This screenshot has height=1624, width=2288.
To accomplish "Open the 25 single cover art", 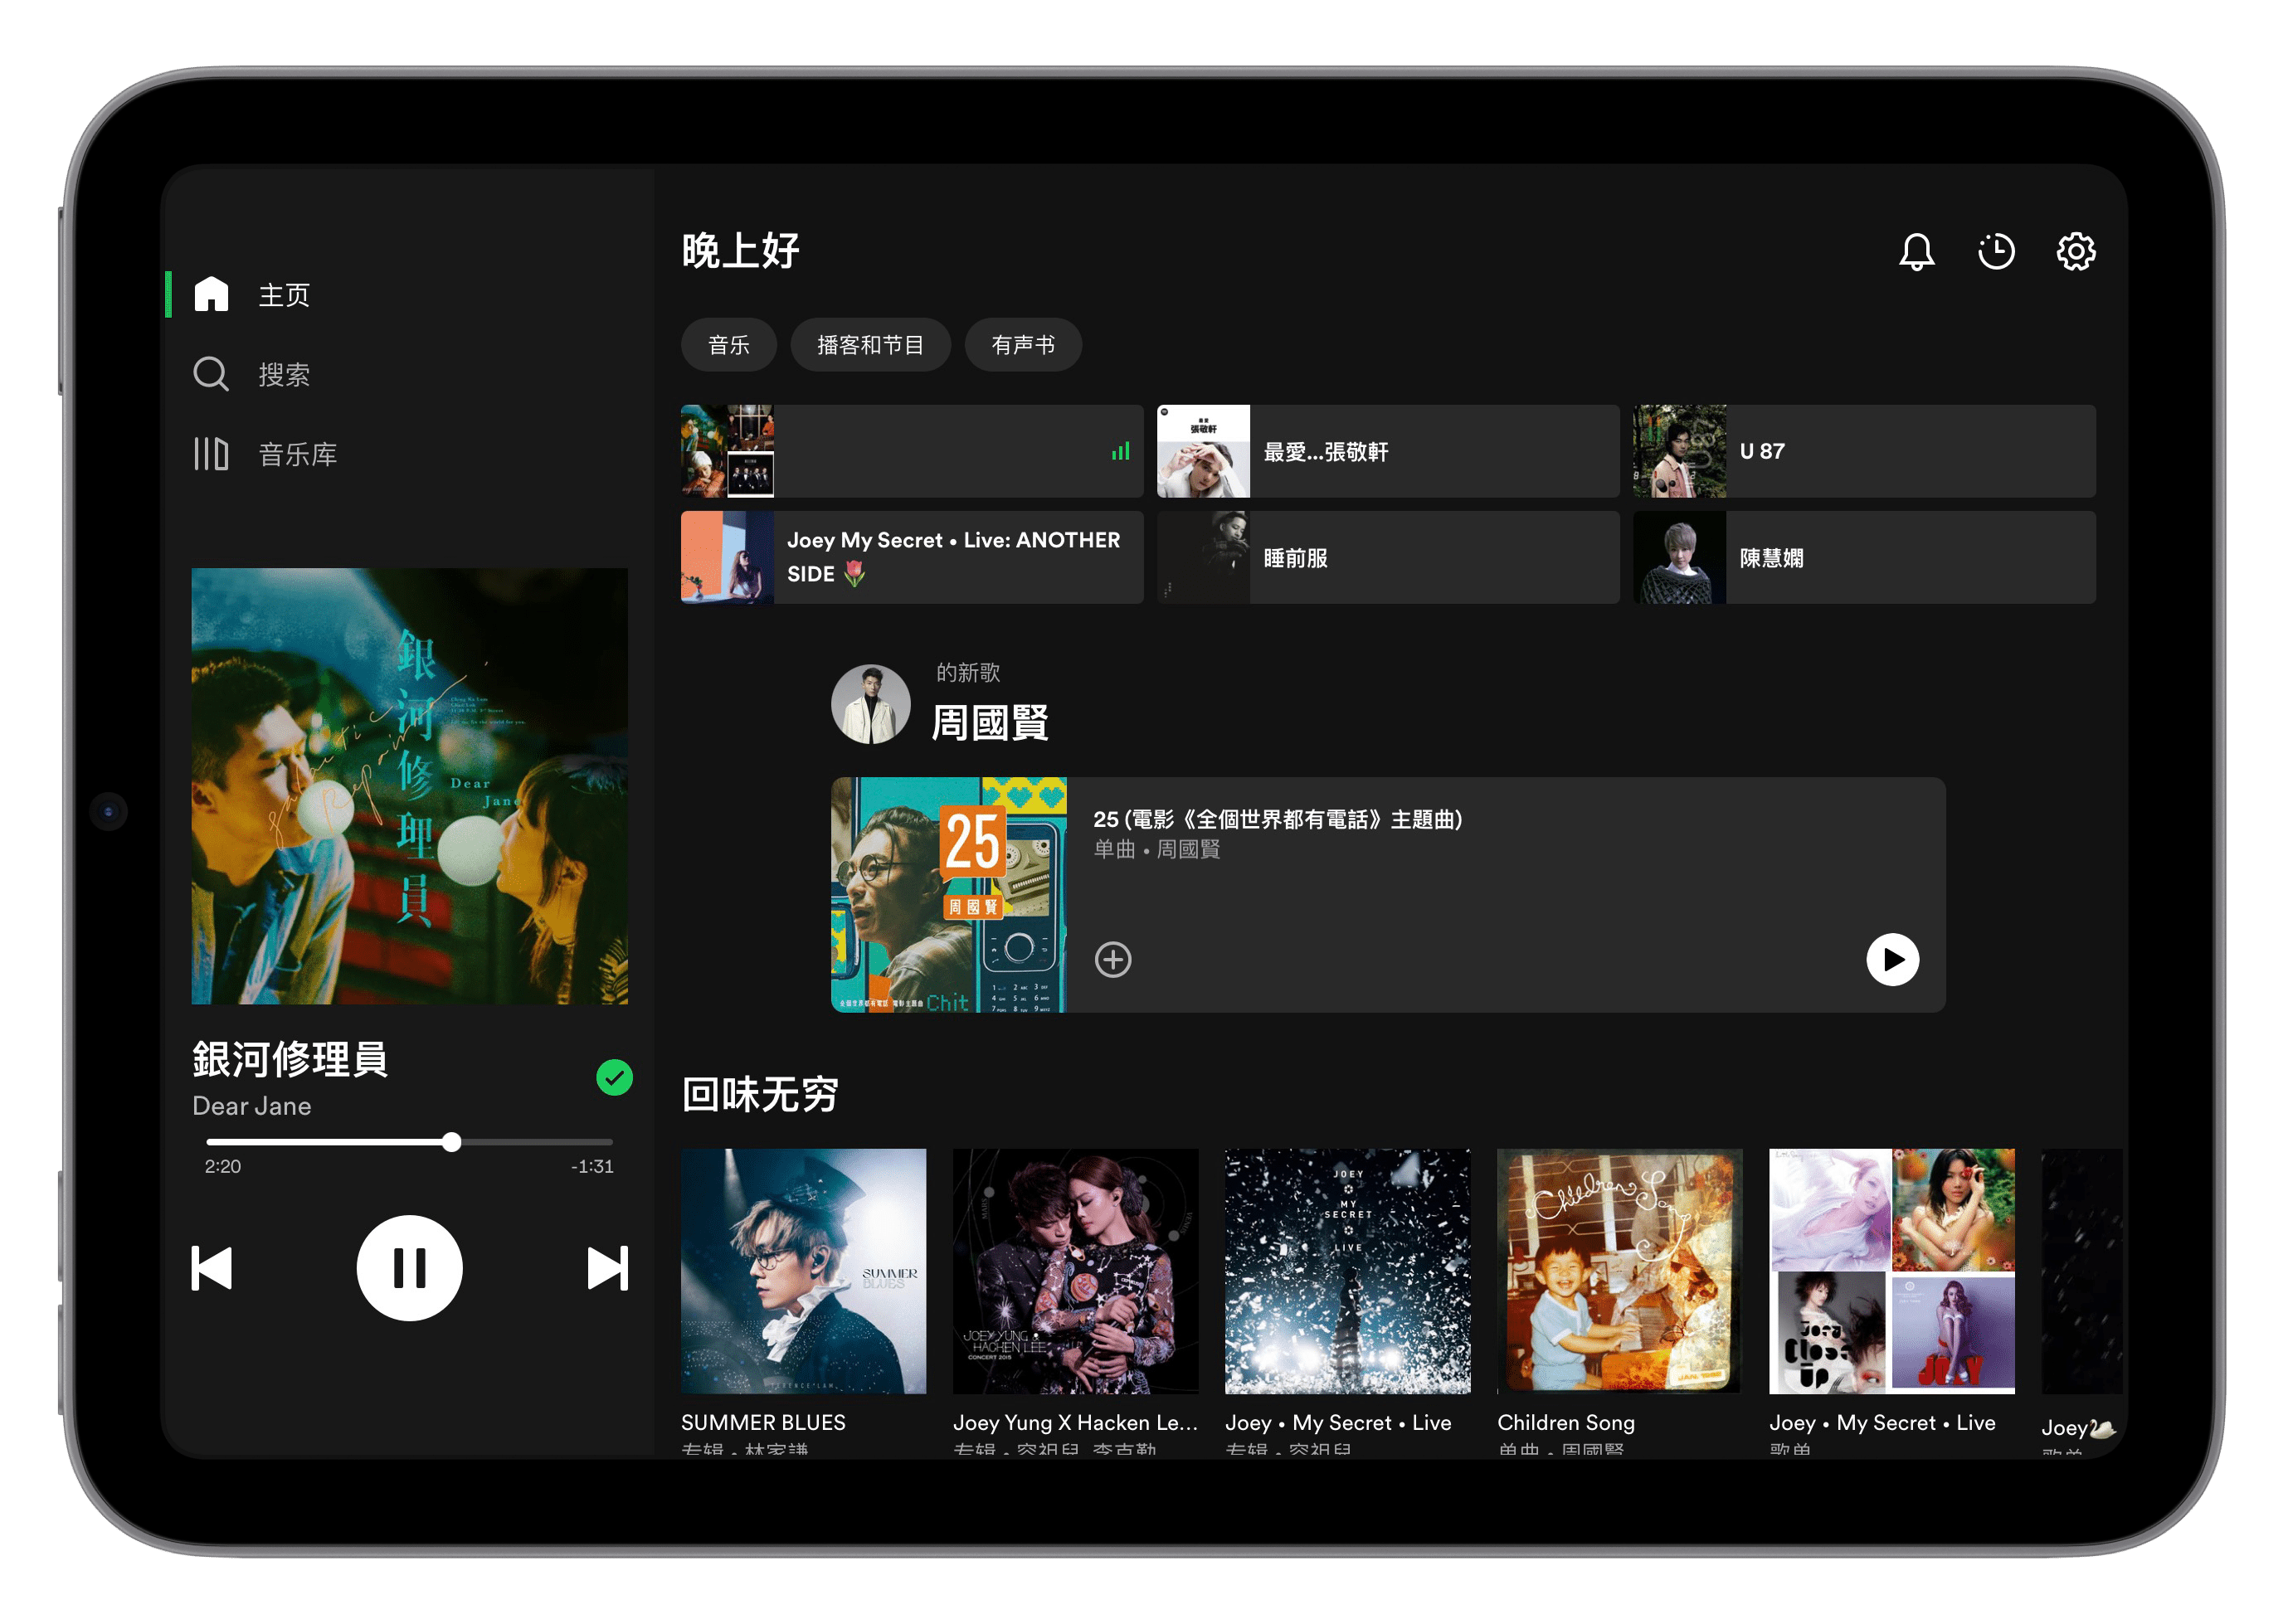I will coord(948,894).
